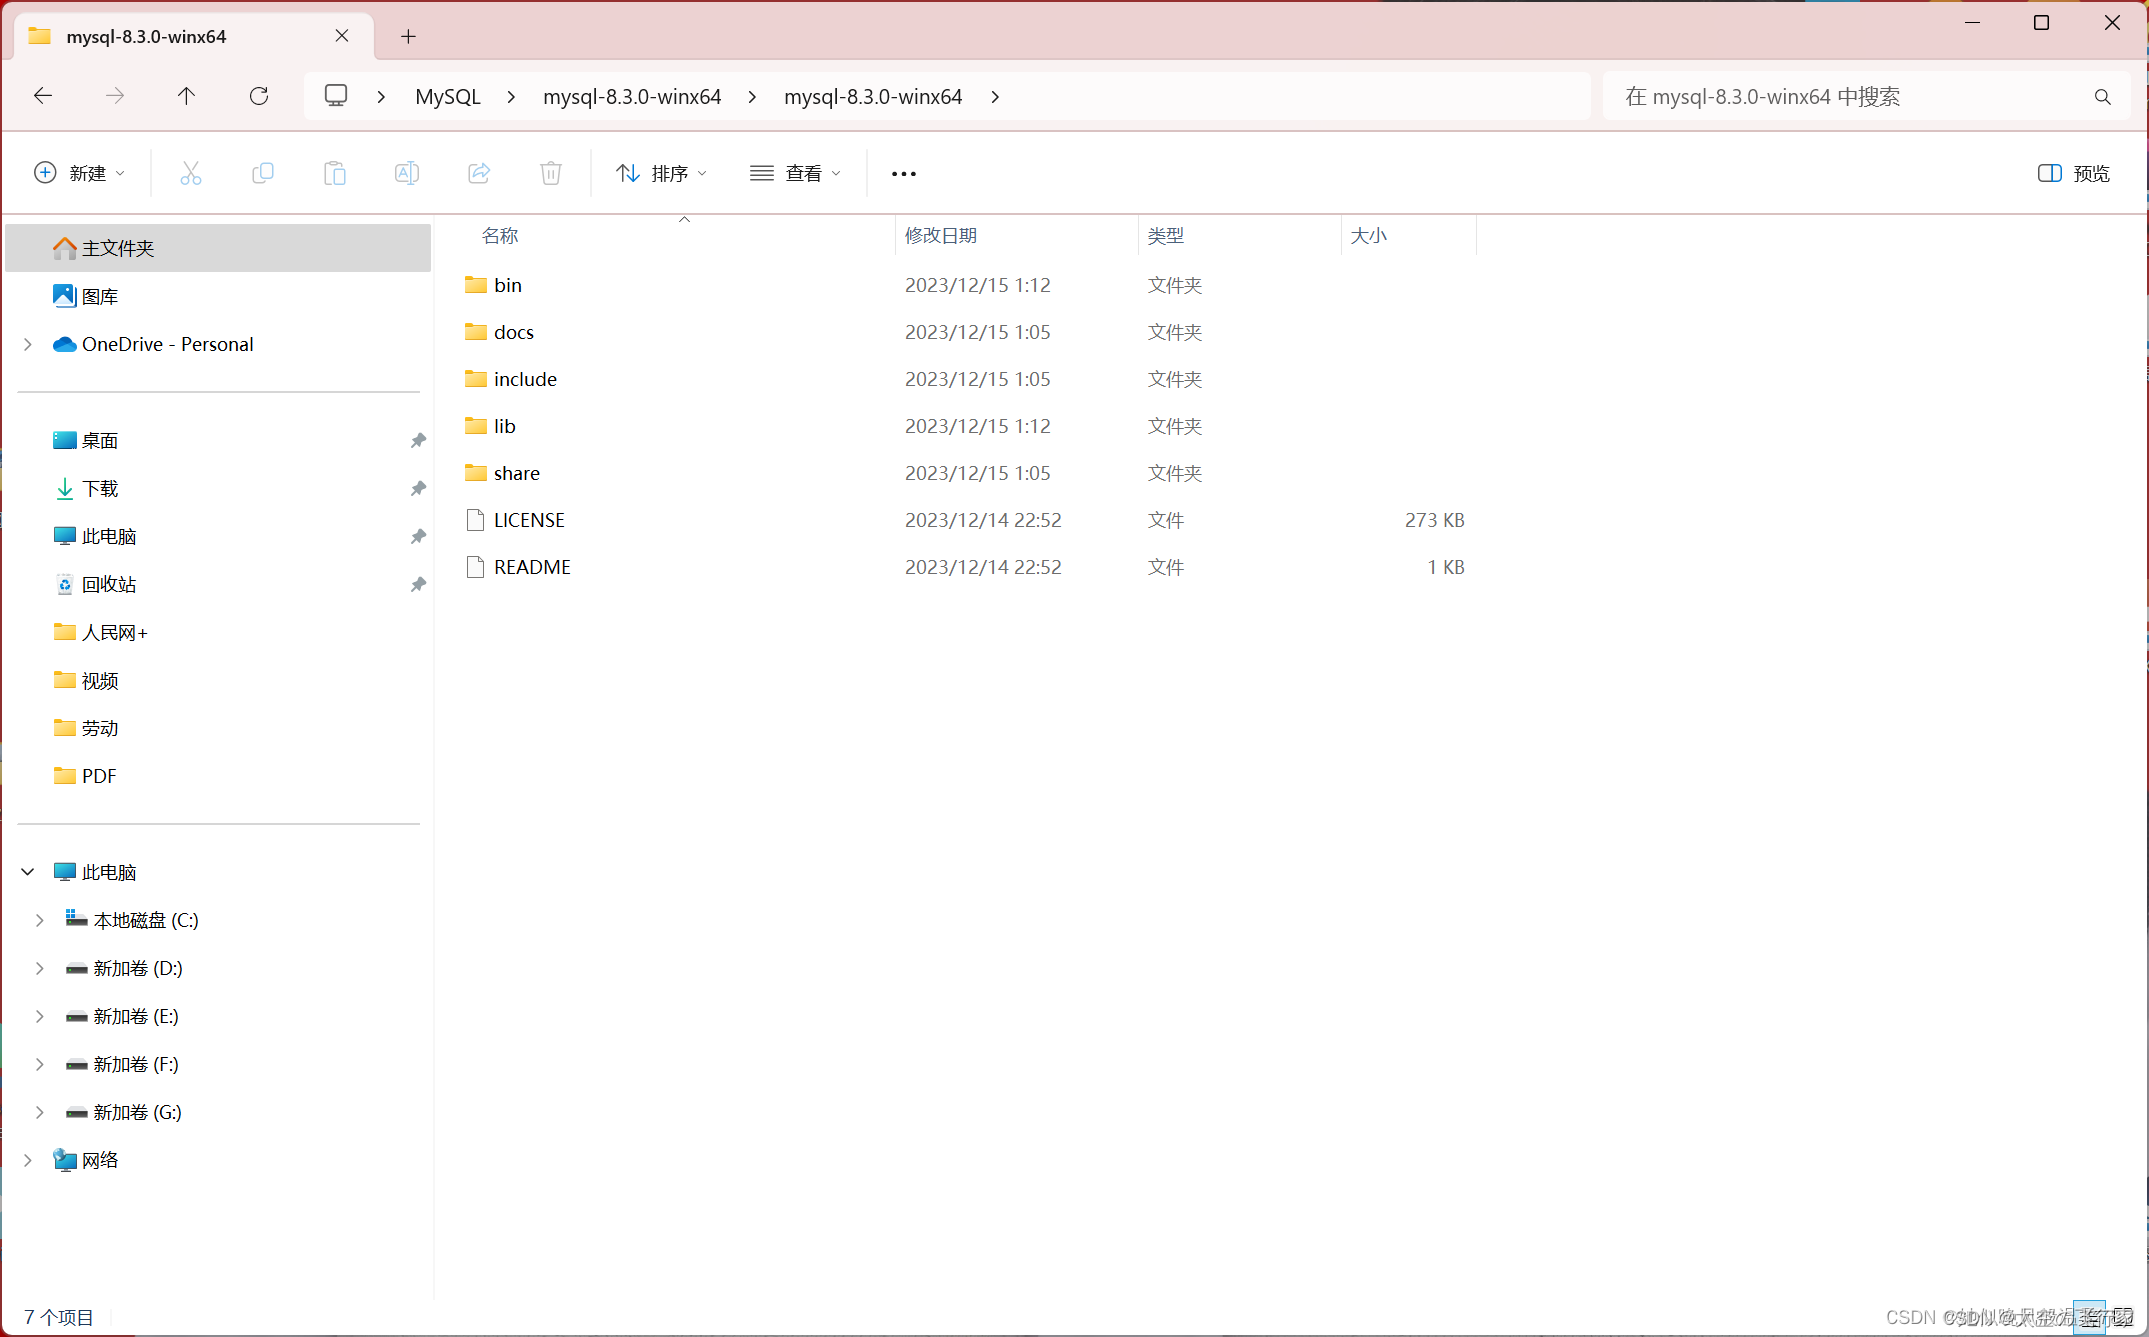Image resolution: width=2149 pixels, height=1337 pixels.
Task: Expand 本地磁盘 (C:) drive node
Action: tap(40, 920)
